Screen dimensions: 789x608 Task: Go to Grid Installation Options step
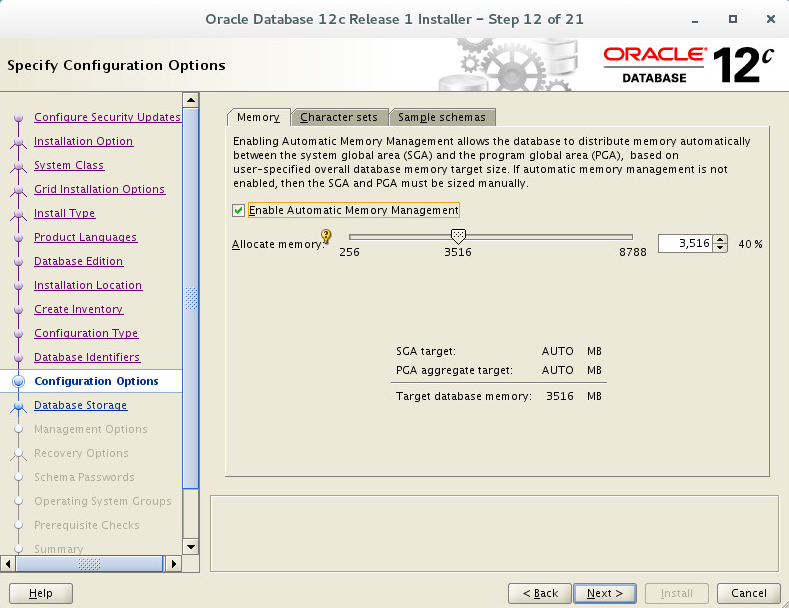tap(100, 189)
